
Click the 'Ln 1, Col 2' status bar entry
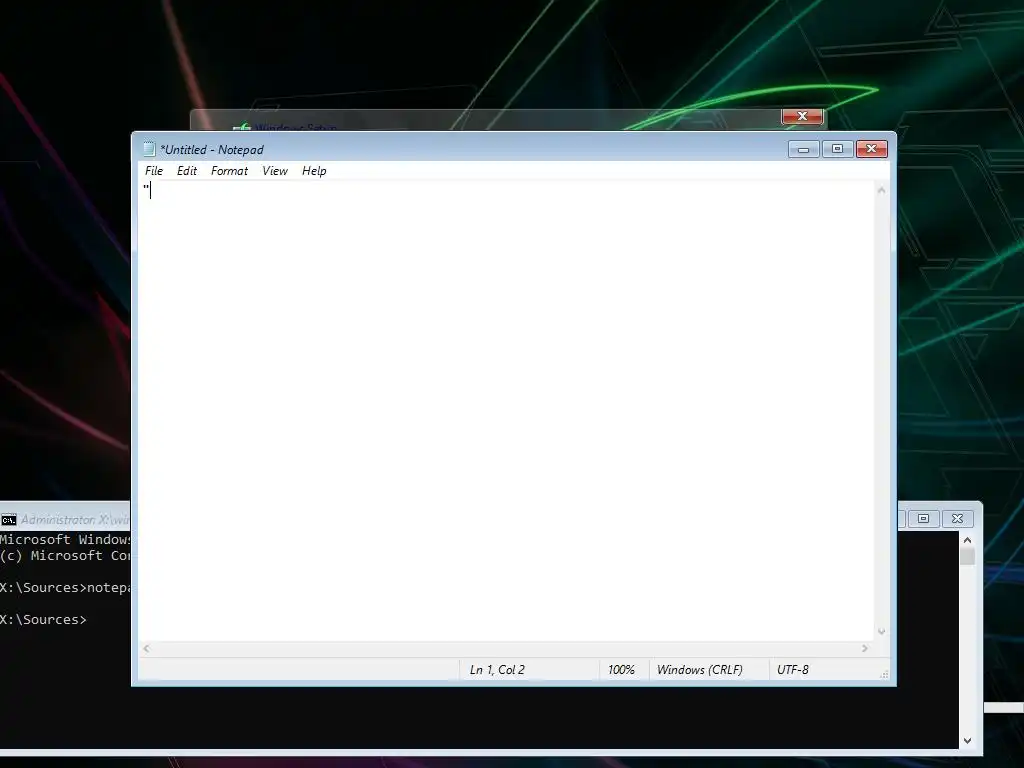497,670
